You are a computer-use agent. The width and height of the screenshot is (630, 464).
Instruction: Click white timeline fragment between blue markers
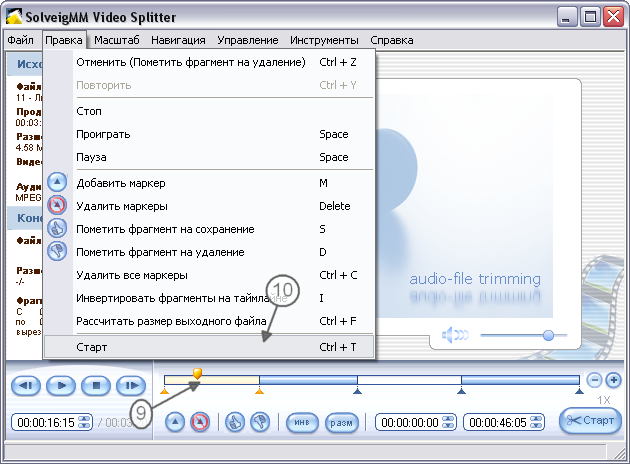[x=409, y=380]
